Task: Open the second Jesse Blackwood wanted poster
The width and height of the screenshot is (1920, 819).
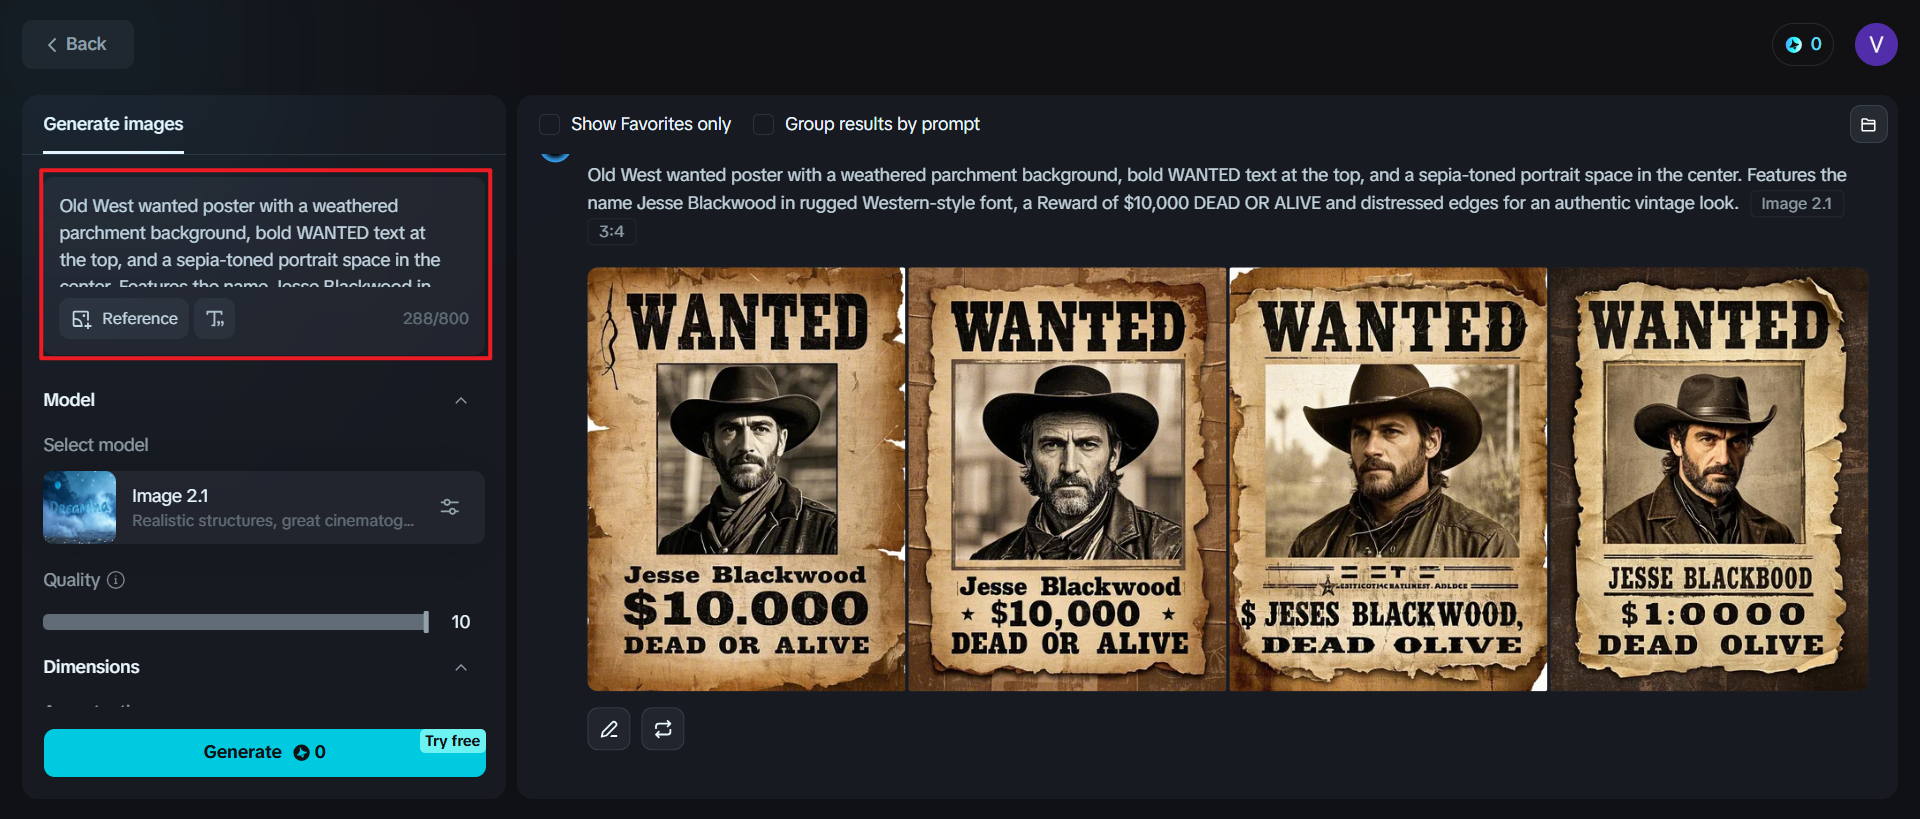Action: pos(1066,477)
